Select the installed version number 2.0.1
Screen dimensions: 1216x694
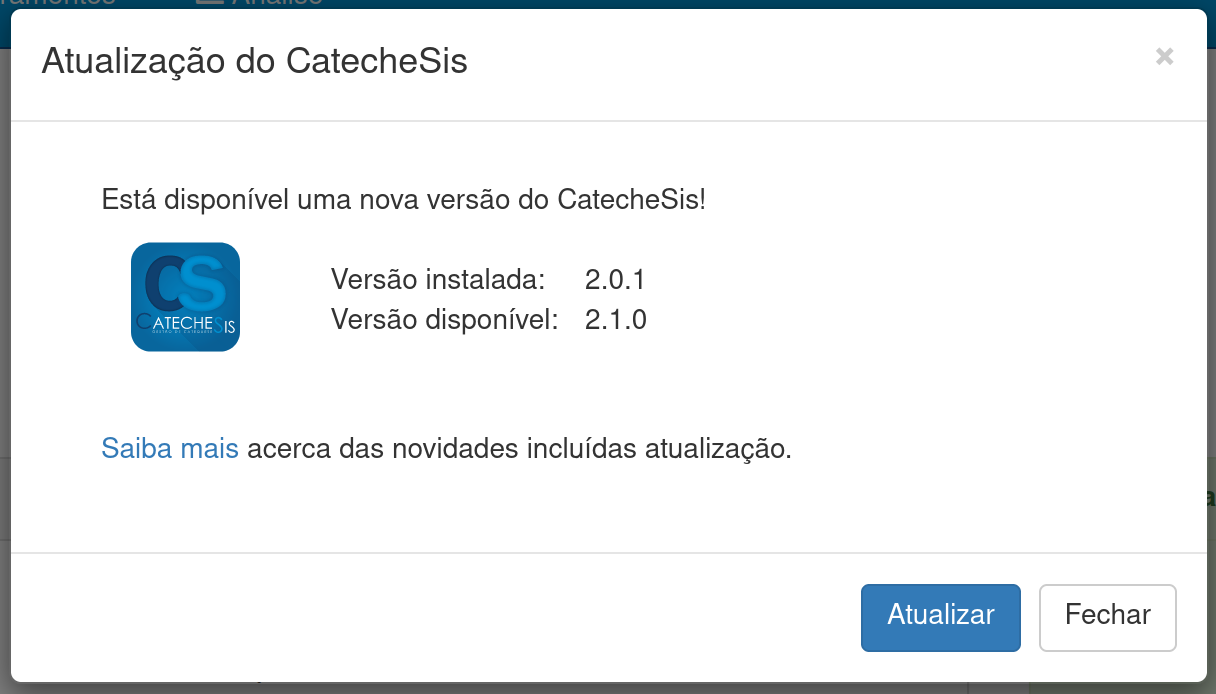pyautogui.click(x=615, y=279)
